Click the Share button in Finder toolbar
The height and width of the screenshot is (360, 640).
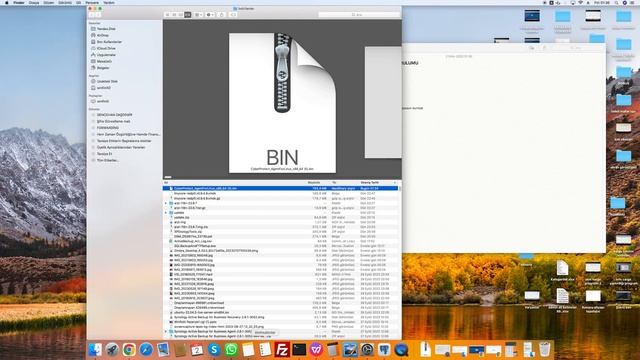pos(222,15)
